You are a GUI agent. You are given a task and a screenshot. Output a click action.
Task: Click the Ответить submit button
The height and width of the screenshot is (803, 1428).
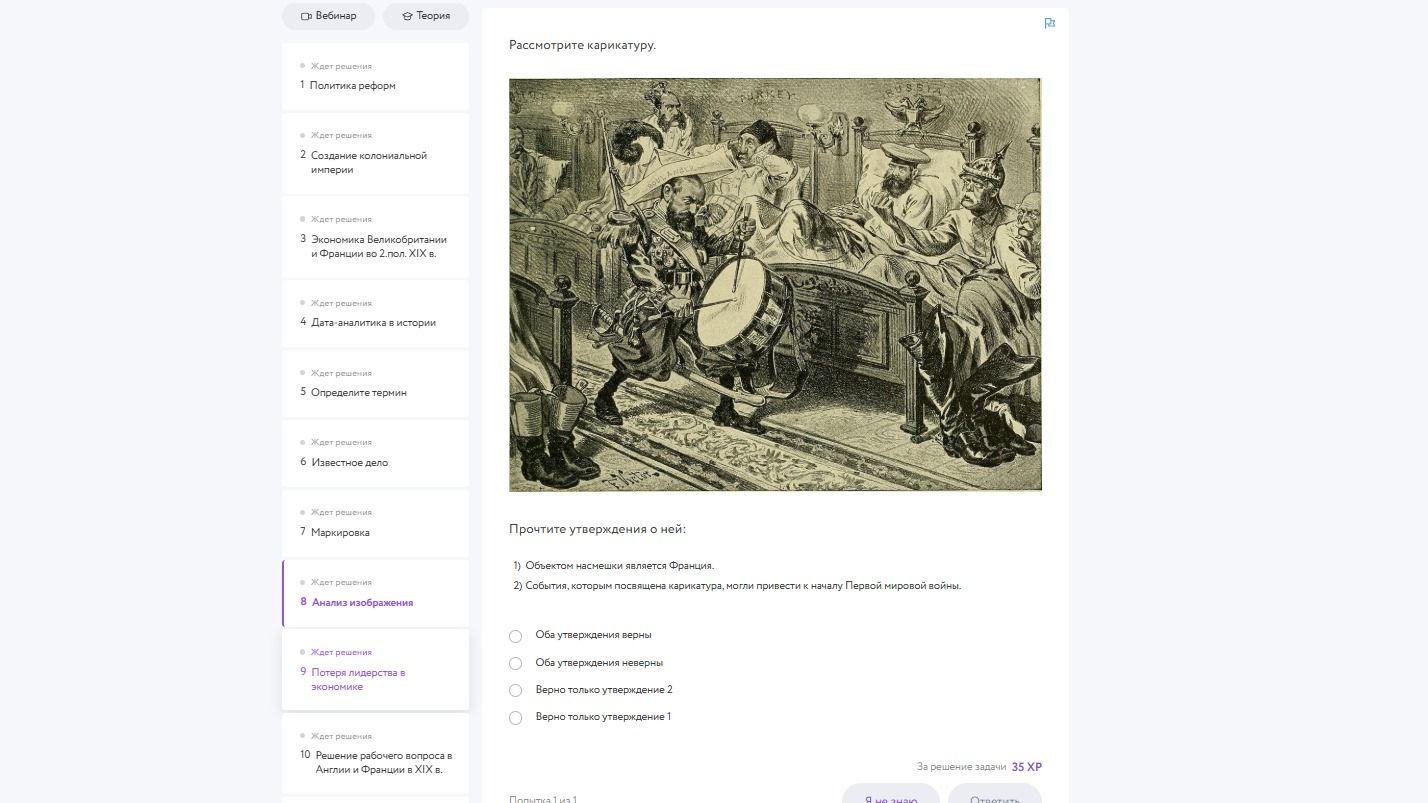[x=995, y=795]
